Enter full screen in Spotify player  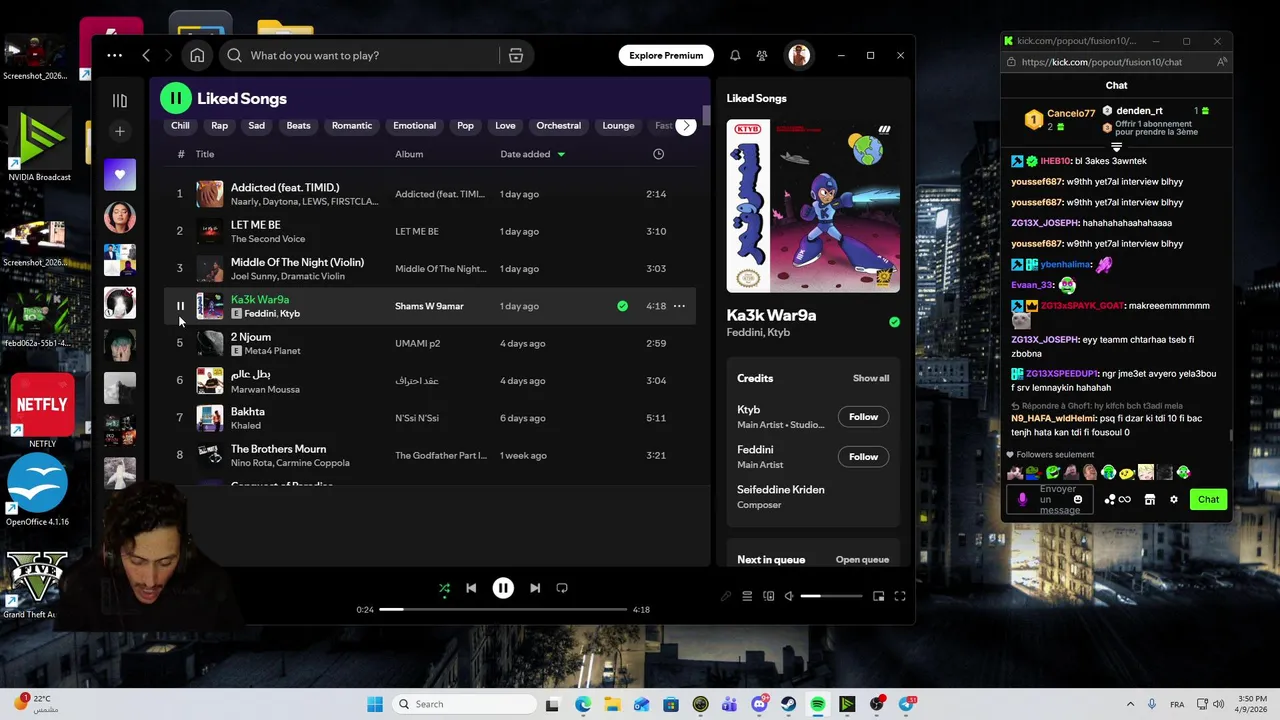point(900,596)
